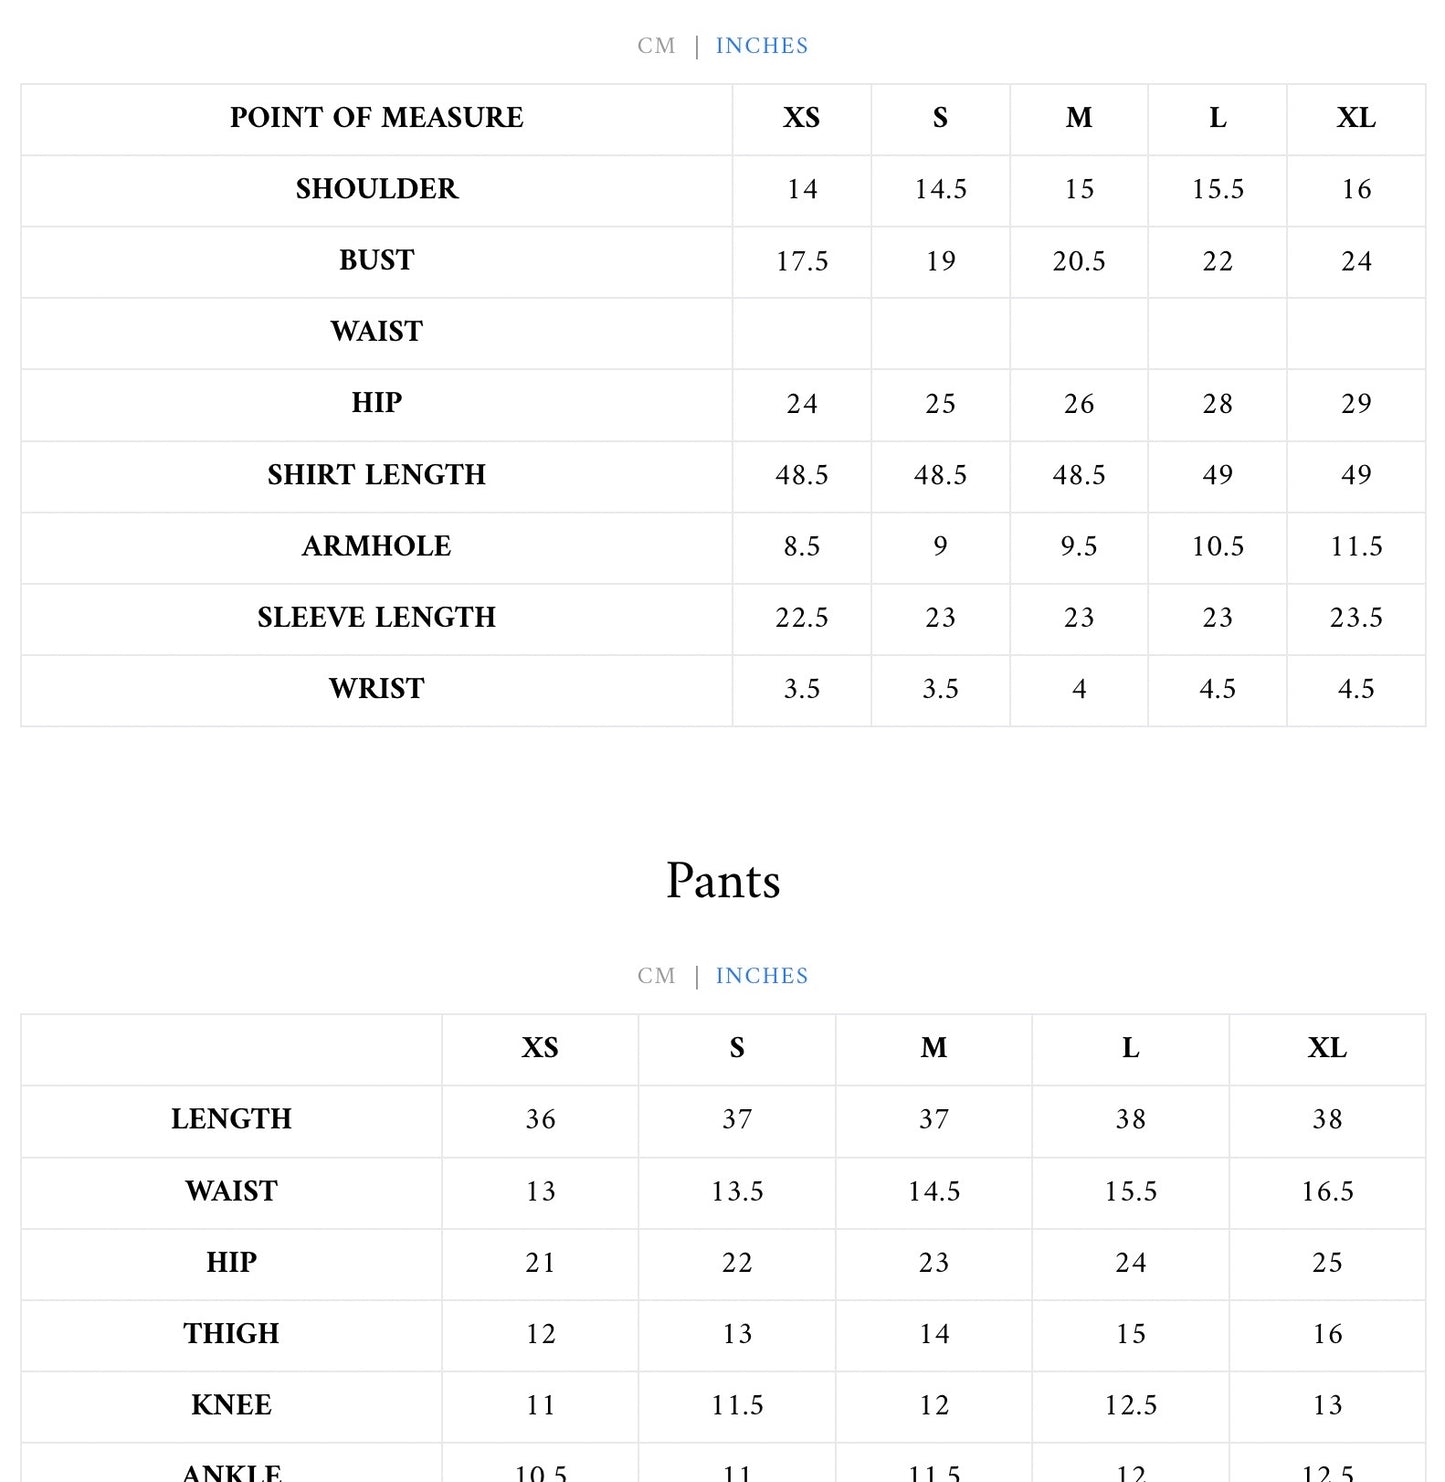Click the XS column header in the top table
The height and width of the screenshot is (1482, 1445).
coord(801,118)
